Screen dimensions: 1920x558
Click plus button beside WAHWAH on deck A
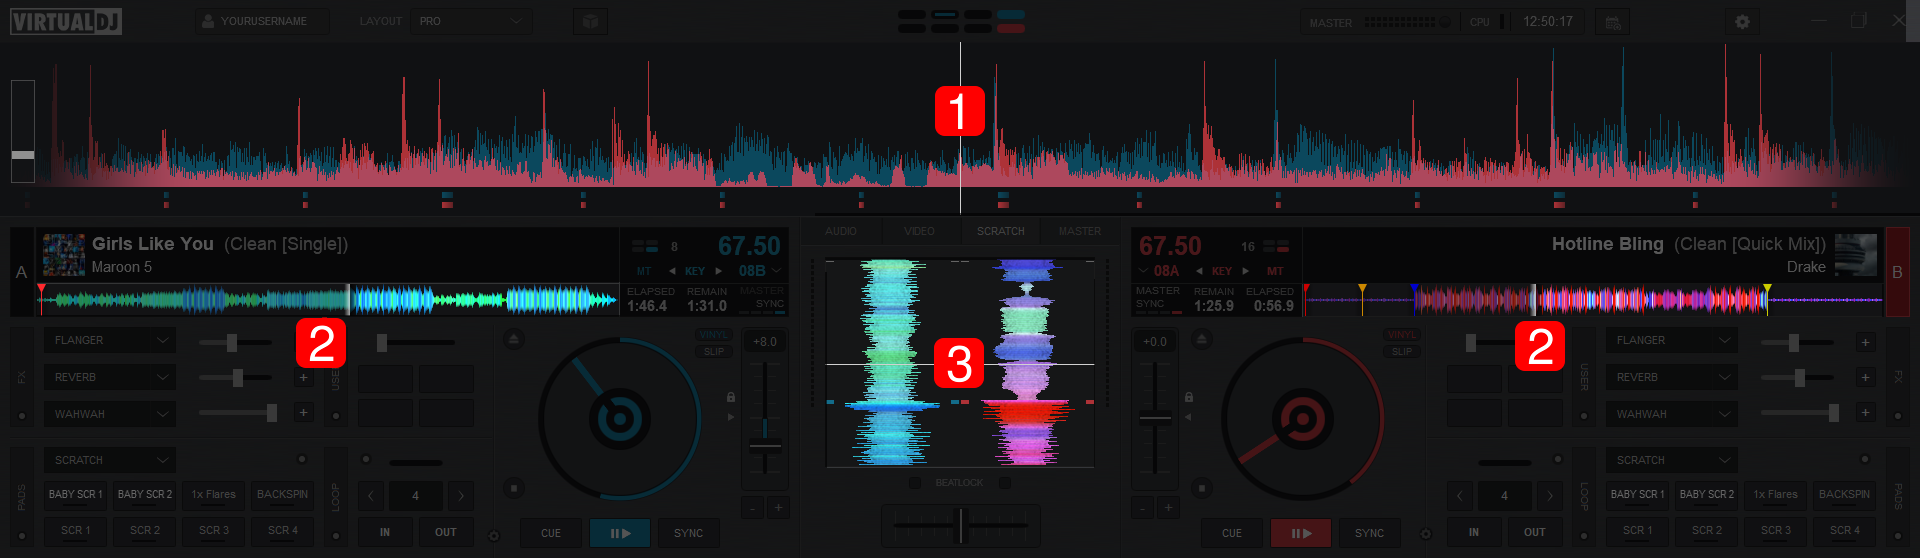(303, 412)
